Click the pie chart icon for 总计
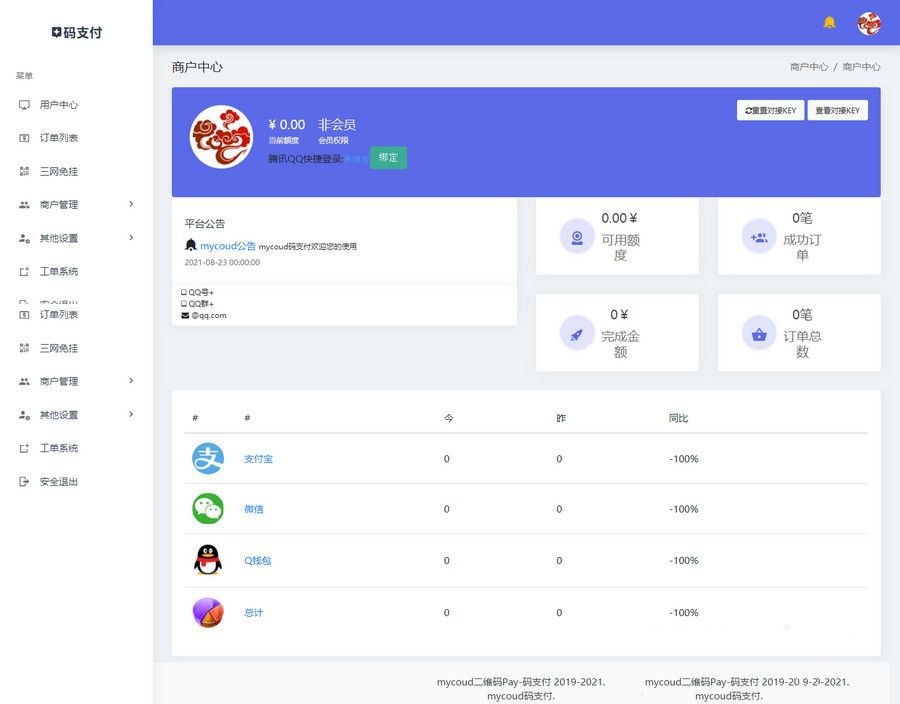 pos(208,612)
